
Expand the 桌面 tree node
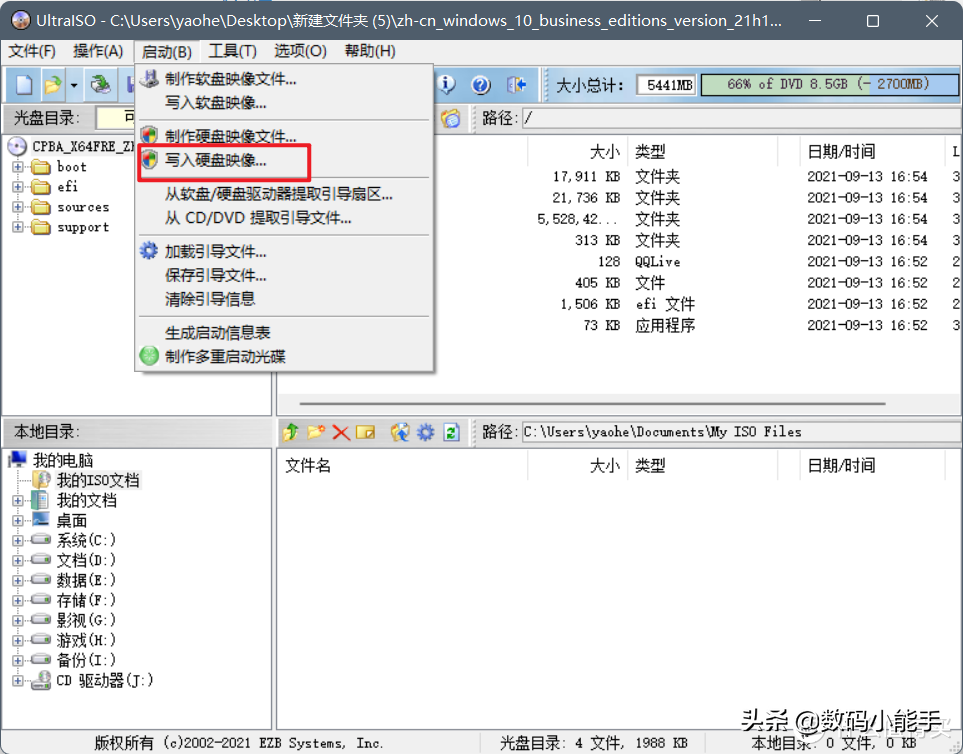pyautogui.click(x=18, y=521)
